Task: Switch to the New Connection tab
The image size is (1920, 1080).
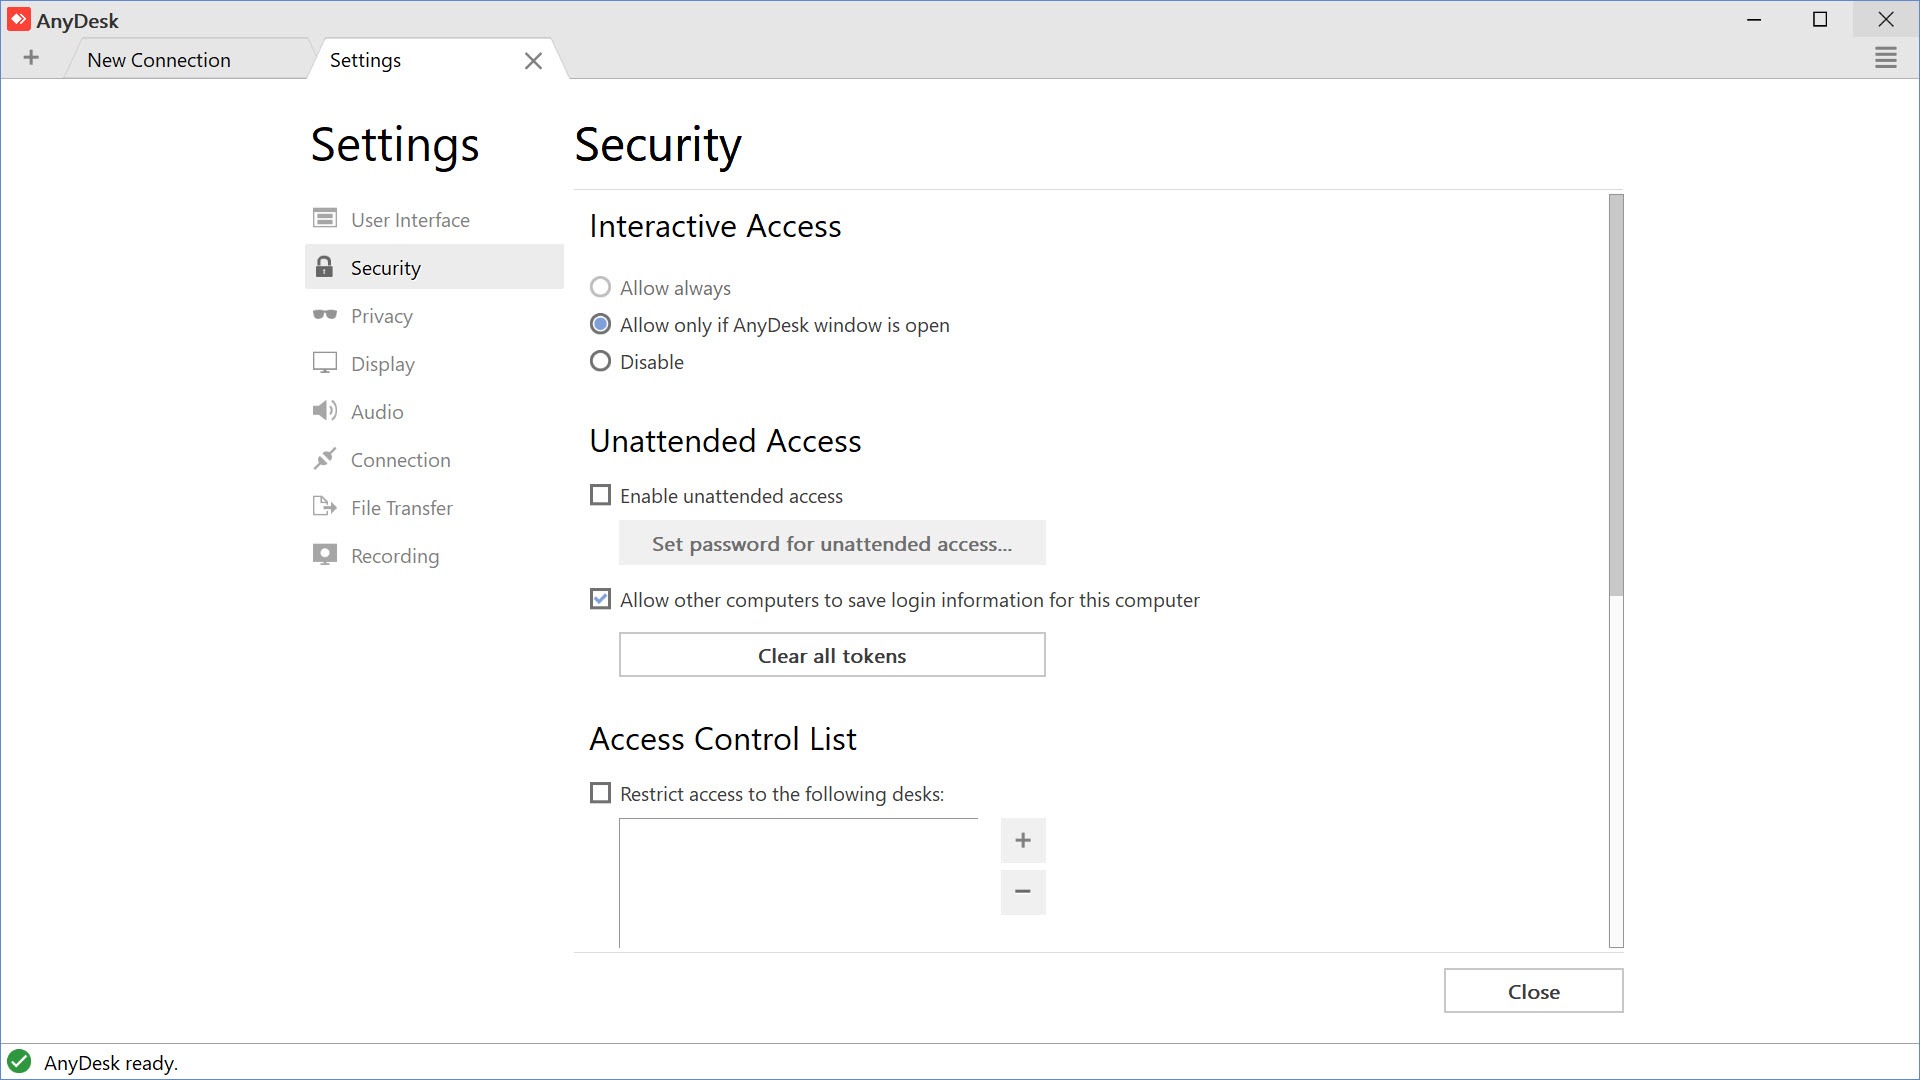Action: [159, 60]
